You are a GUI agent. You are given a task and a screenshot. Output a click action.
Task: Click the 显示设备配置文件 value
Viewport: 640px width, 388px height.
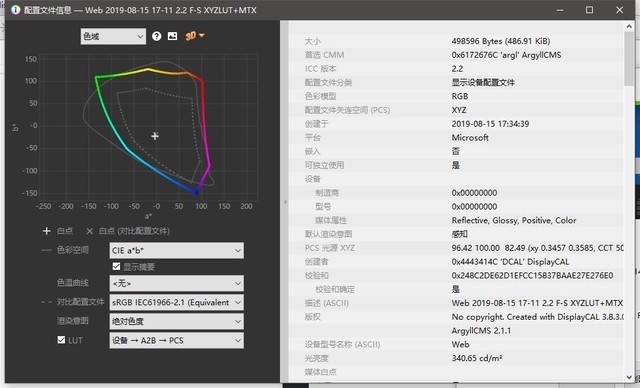tap(483, 82)
